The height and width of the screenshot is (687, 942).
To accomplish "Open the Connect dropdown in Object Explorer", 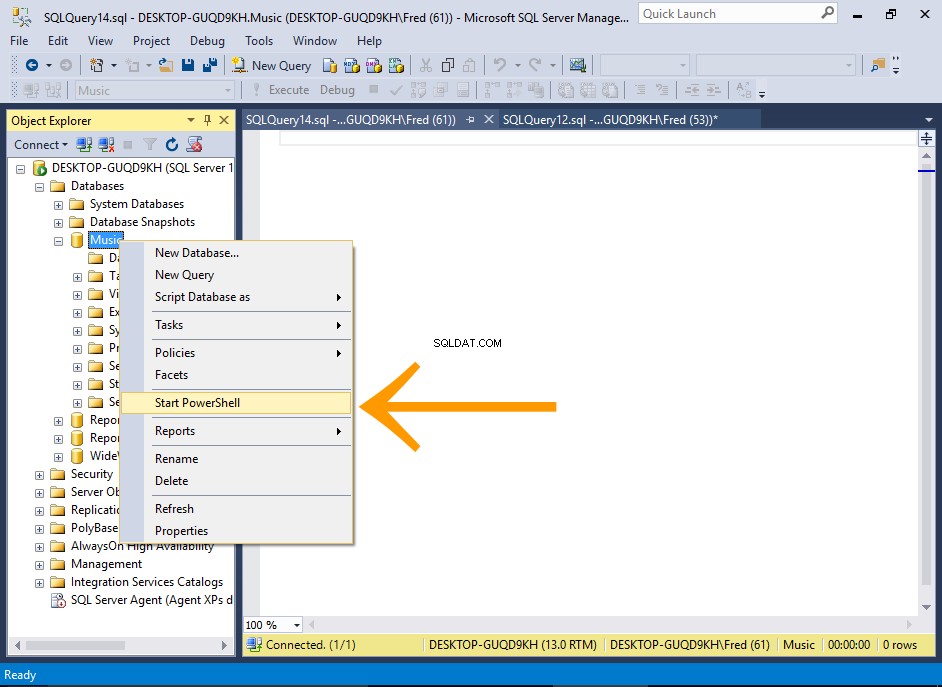I will (x=41, y=145).
